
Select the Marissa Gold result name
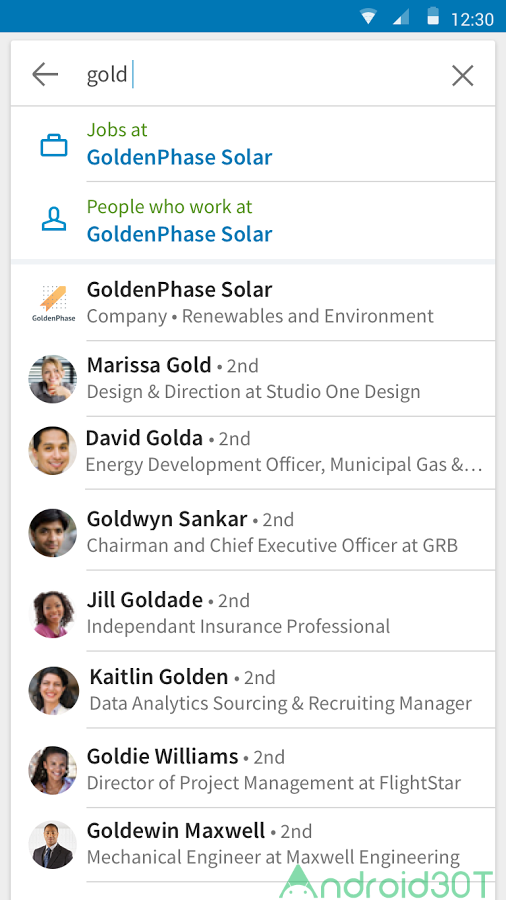[149, 365]
